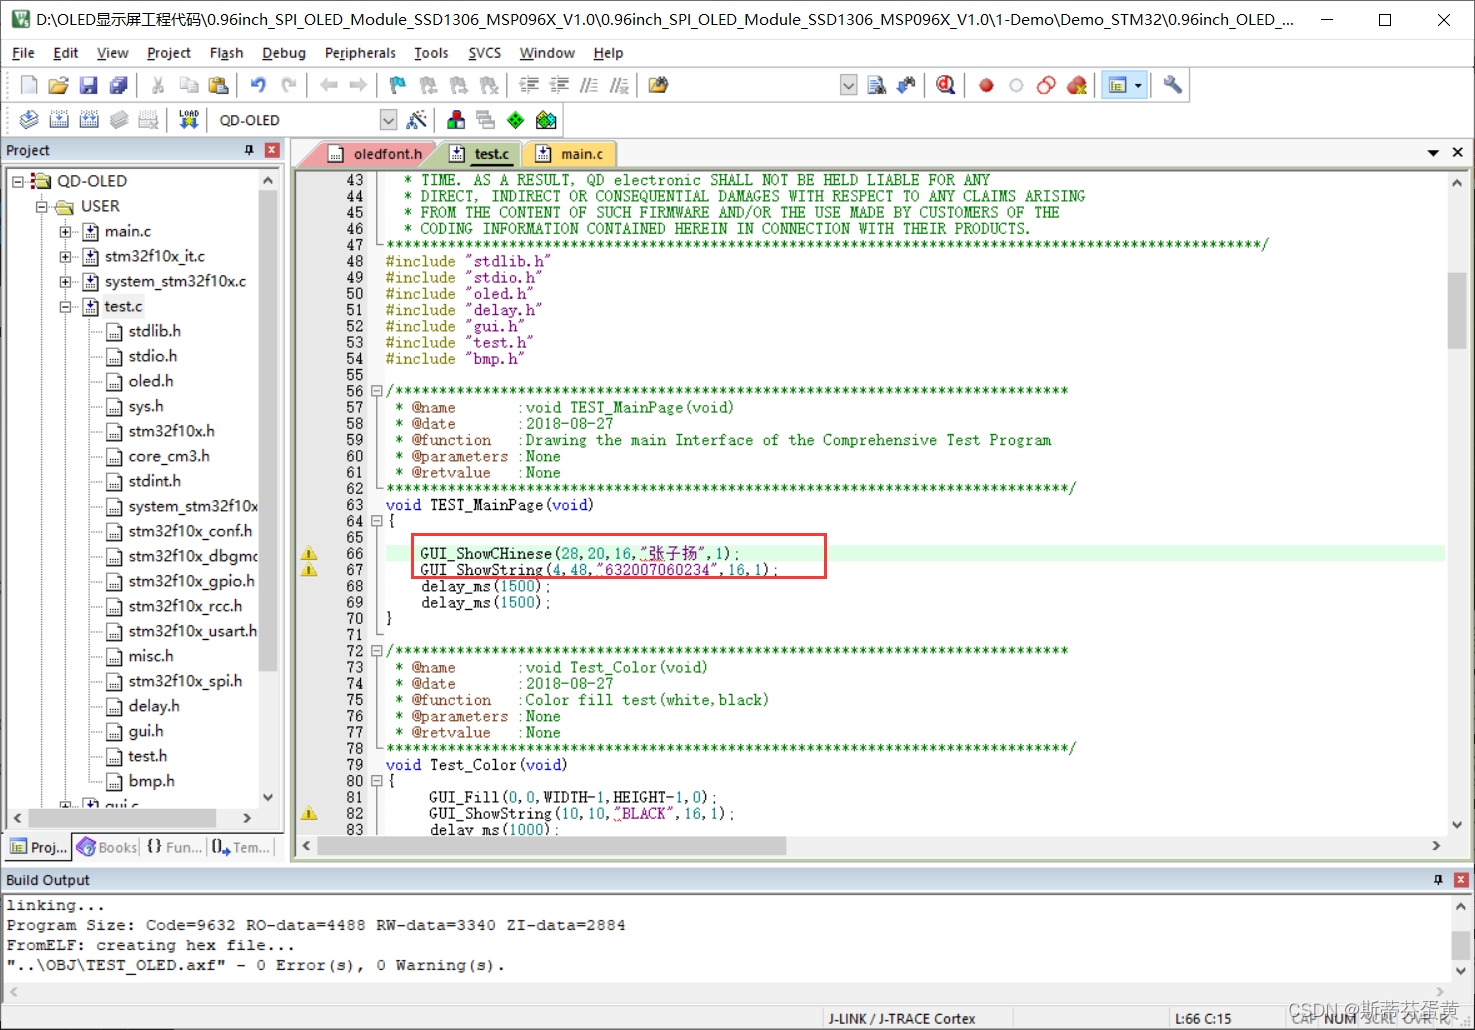
Task: Open the window layout dropdown arrow
Action: (1138, 85)
